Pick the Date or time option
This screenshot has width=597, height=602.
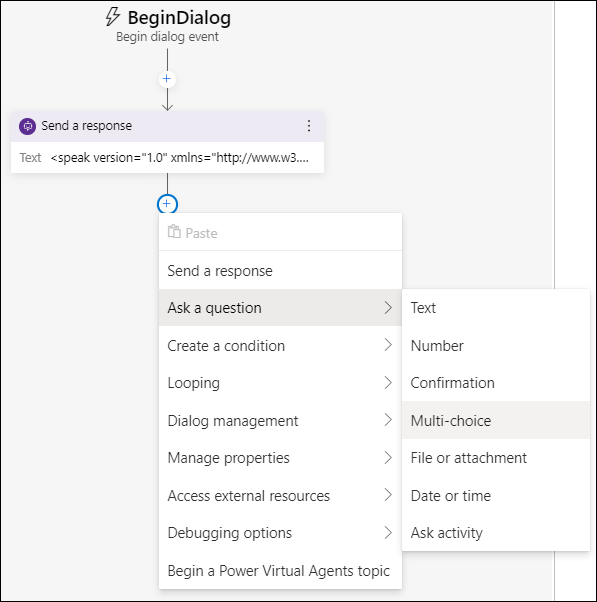pos(496,495)
